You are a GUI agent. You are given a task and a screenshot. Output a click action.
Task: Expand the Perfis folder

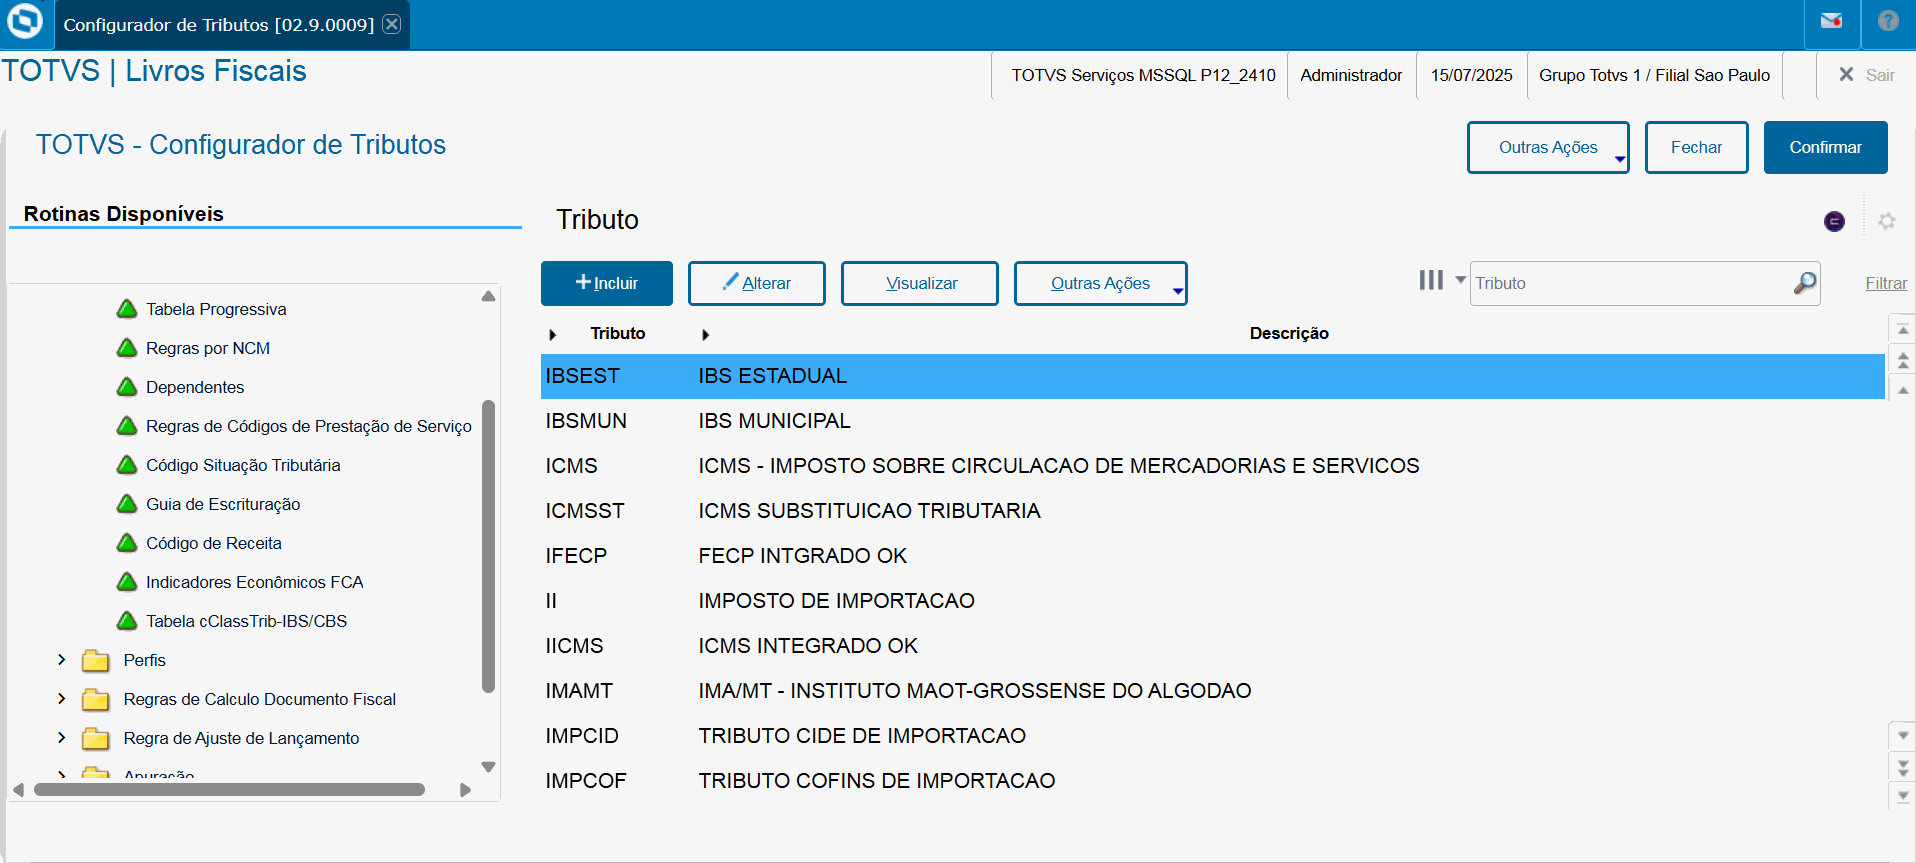pos(62,660)
